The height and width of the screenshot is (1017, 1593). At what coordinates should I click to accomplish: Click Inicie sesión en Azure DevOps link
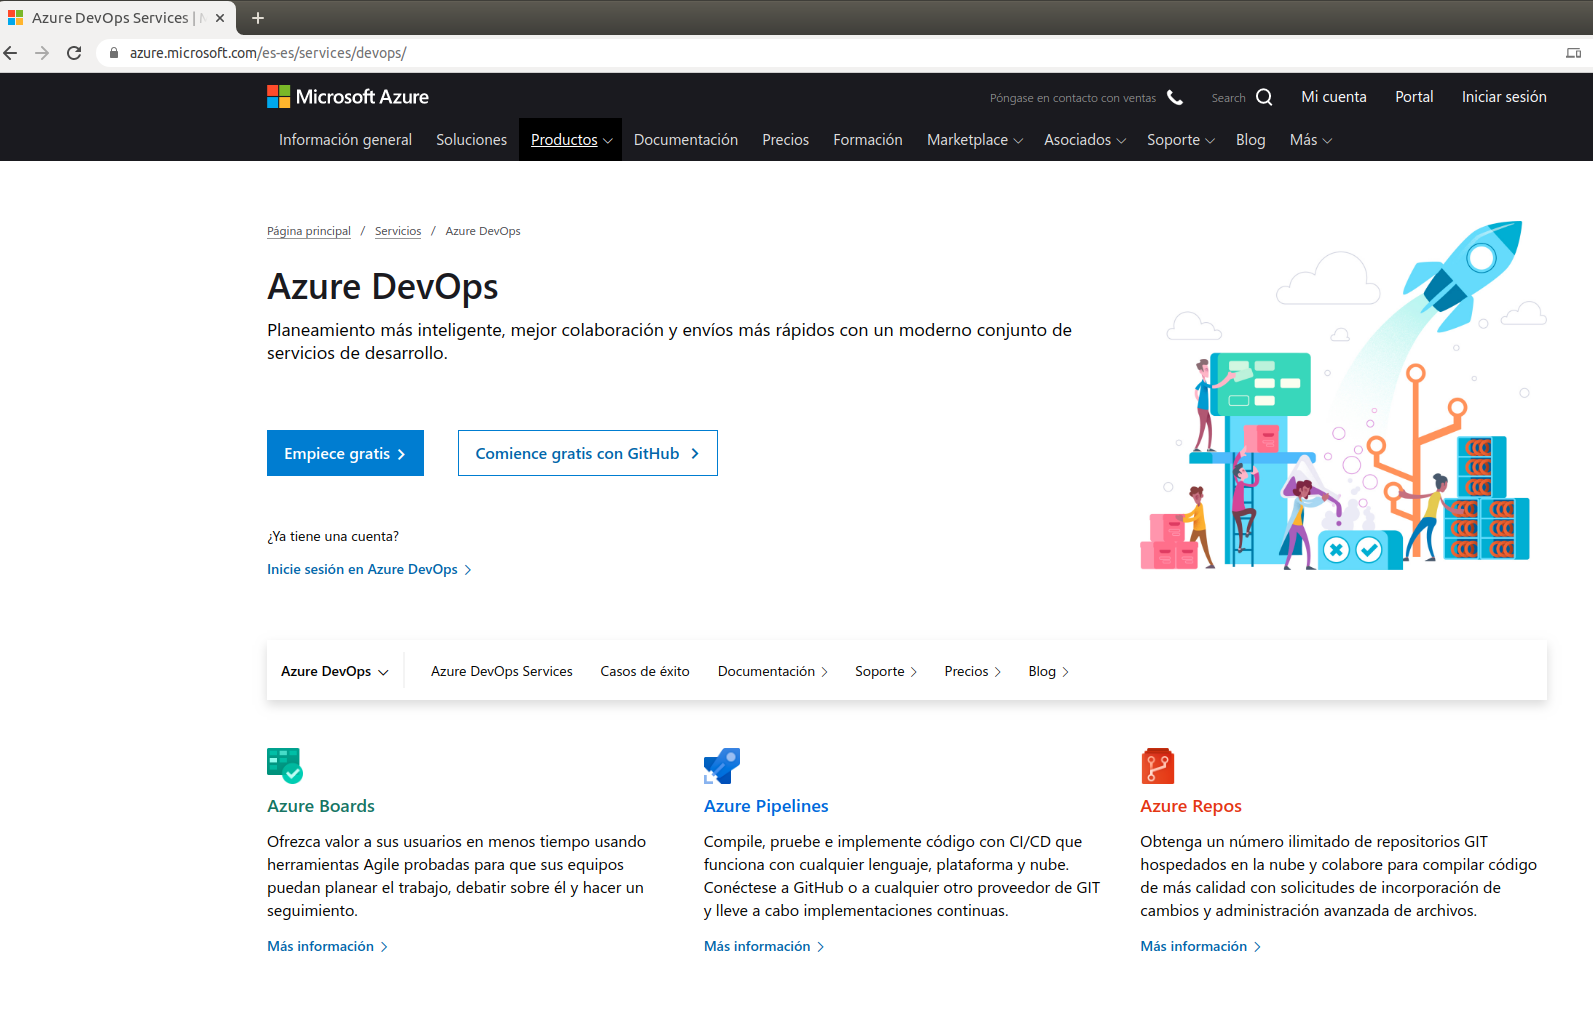(x=369, y=570)
